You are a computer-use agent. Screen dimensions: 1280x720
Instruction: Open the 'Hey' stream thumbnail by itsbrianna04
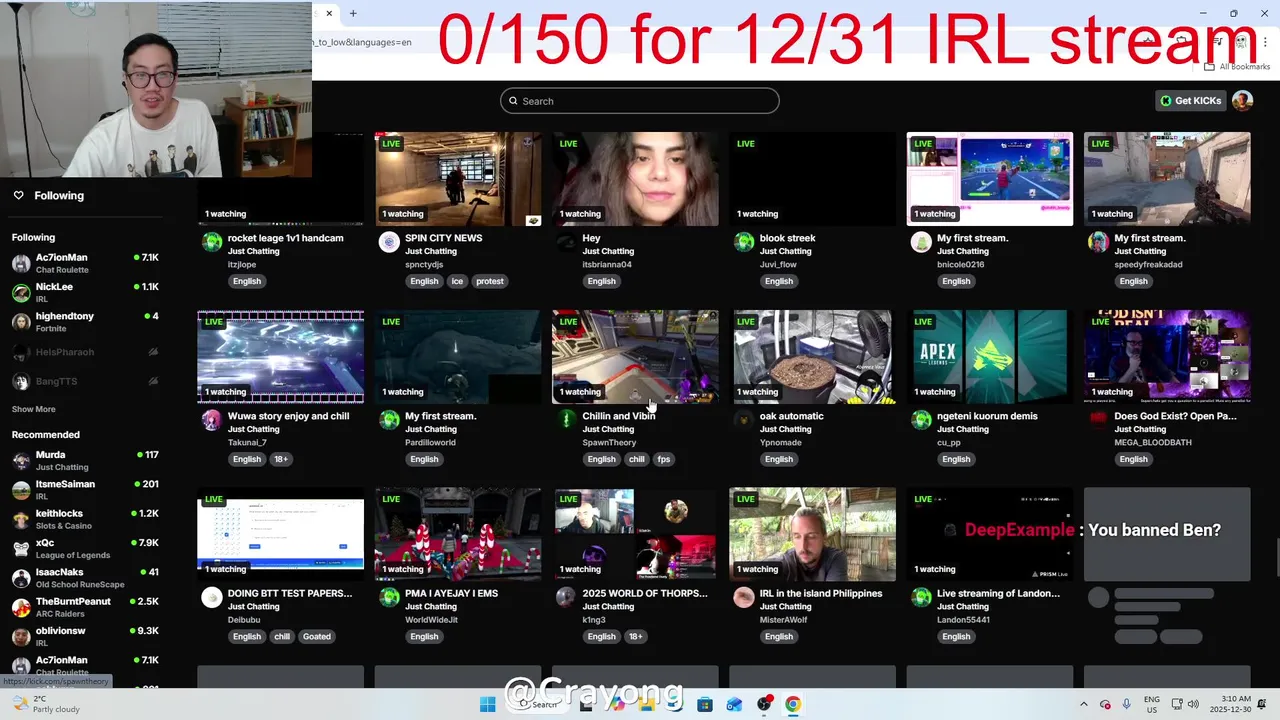coord(635,179)
